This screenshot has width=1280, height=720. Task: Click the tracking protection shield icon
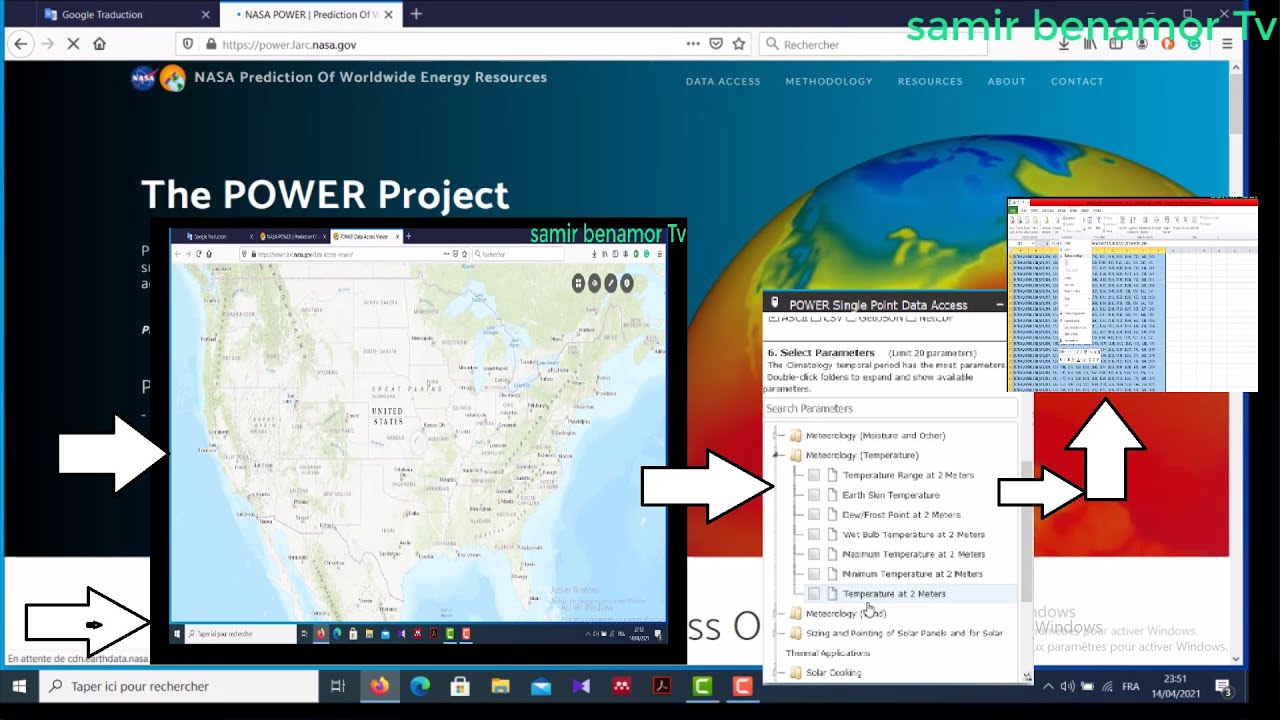pos(187,44)
